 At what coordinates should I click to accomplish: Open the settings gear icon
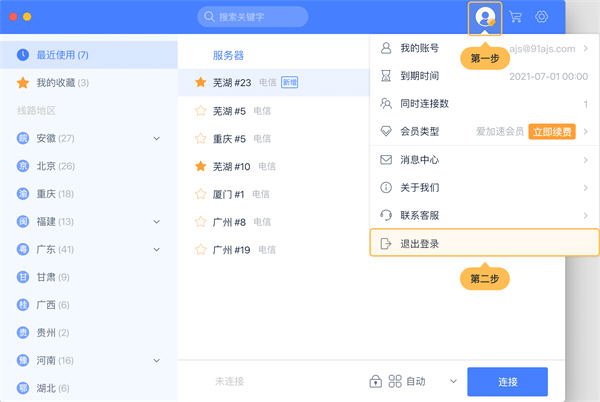click(x=541, y=16)
